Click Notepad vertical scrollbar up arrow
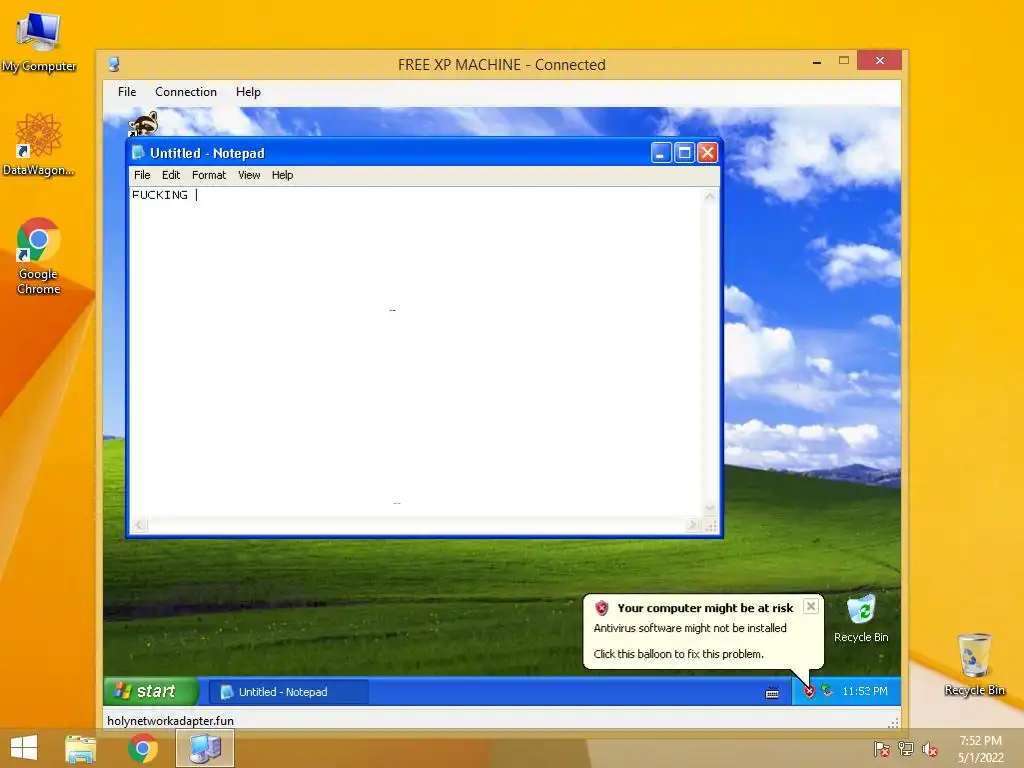Viewport: 1024px width, 768px height. click(710, 197)
